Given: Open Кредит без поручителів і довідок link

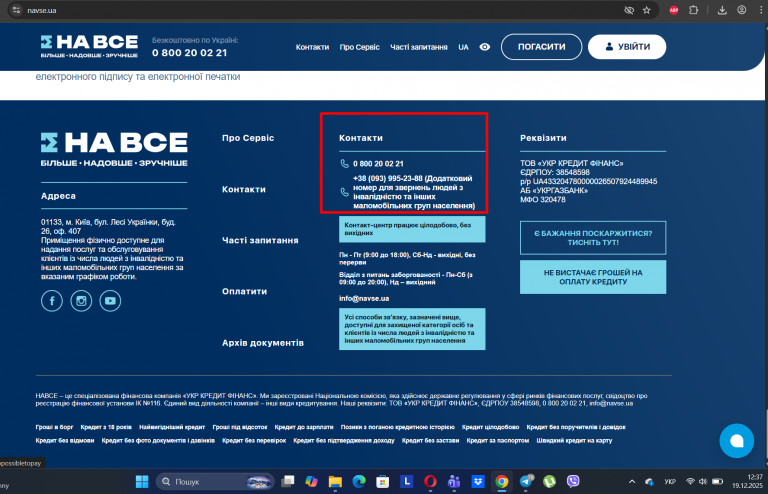Looking at the screenshot, I should click(x=576, y=427).
